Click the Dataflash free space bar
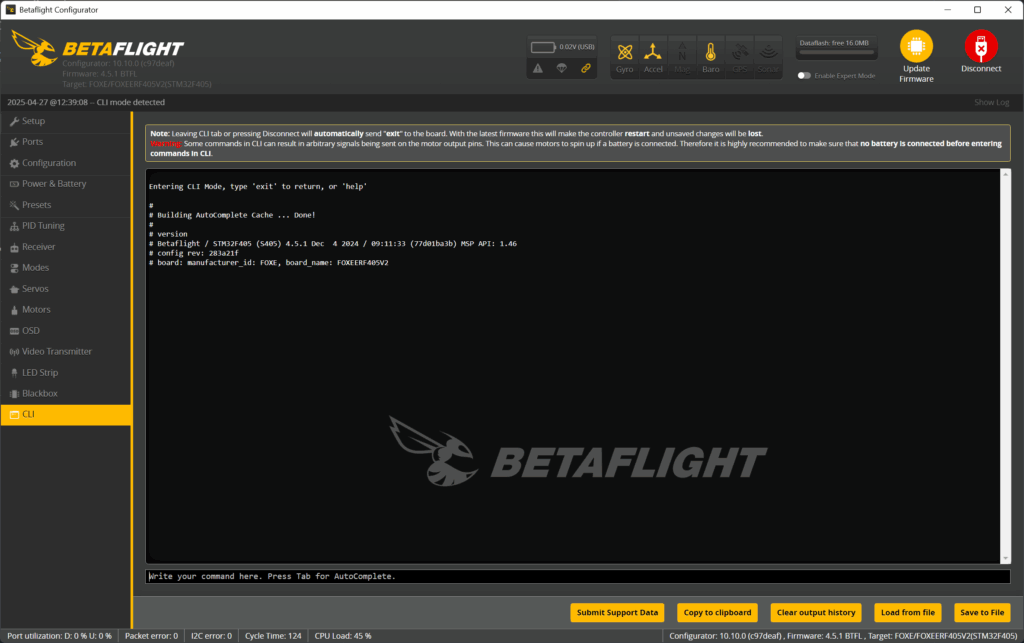The width and height of the screenshot is (1024, 643). (837, 52)
